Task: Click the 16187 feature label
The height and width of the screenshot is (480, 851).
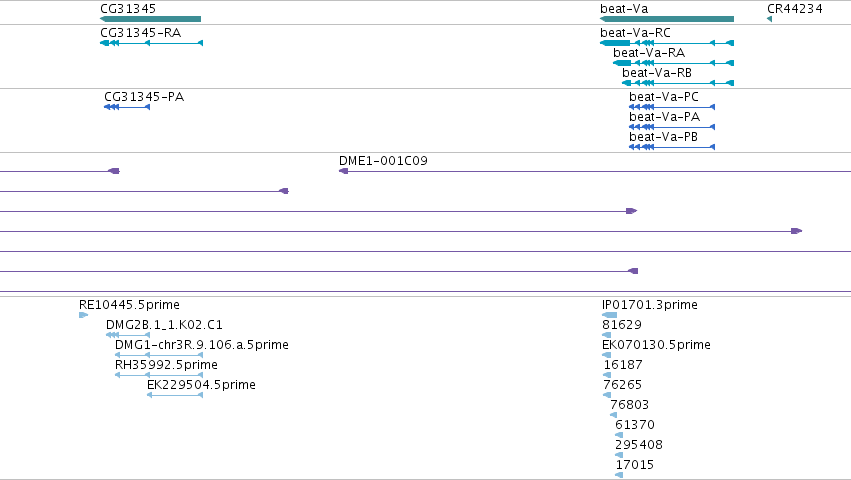Action: pos(623,365)
